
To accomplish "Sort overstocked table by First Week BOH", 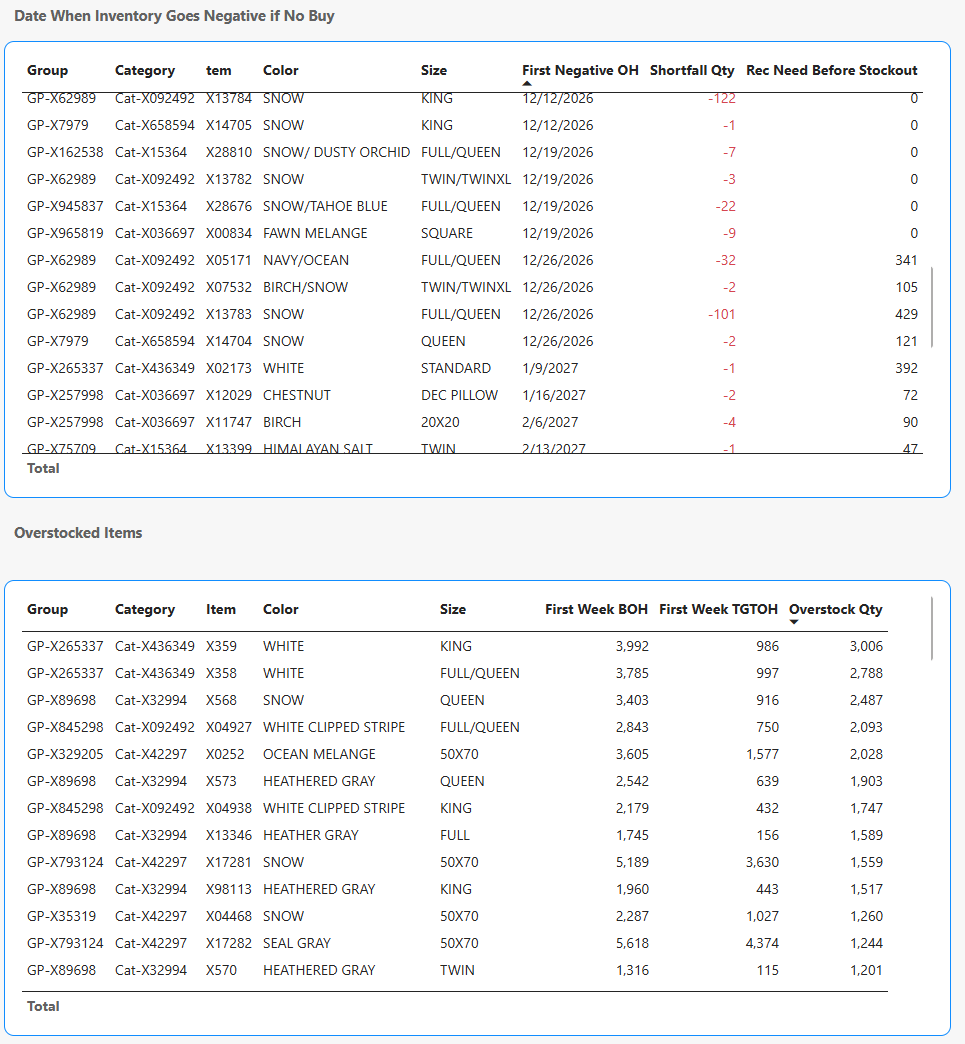I will 596,609.
